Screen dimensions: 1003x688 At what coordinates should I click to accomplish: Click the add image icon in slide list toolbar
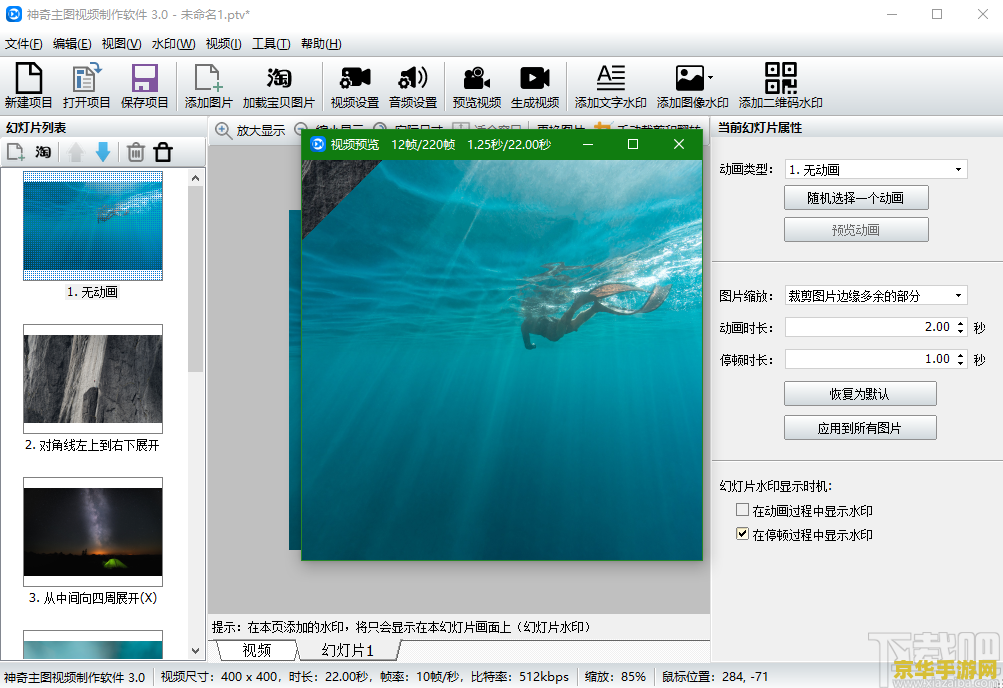pos(15,152)
